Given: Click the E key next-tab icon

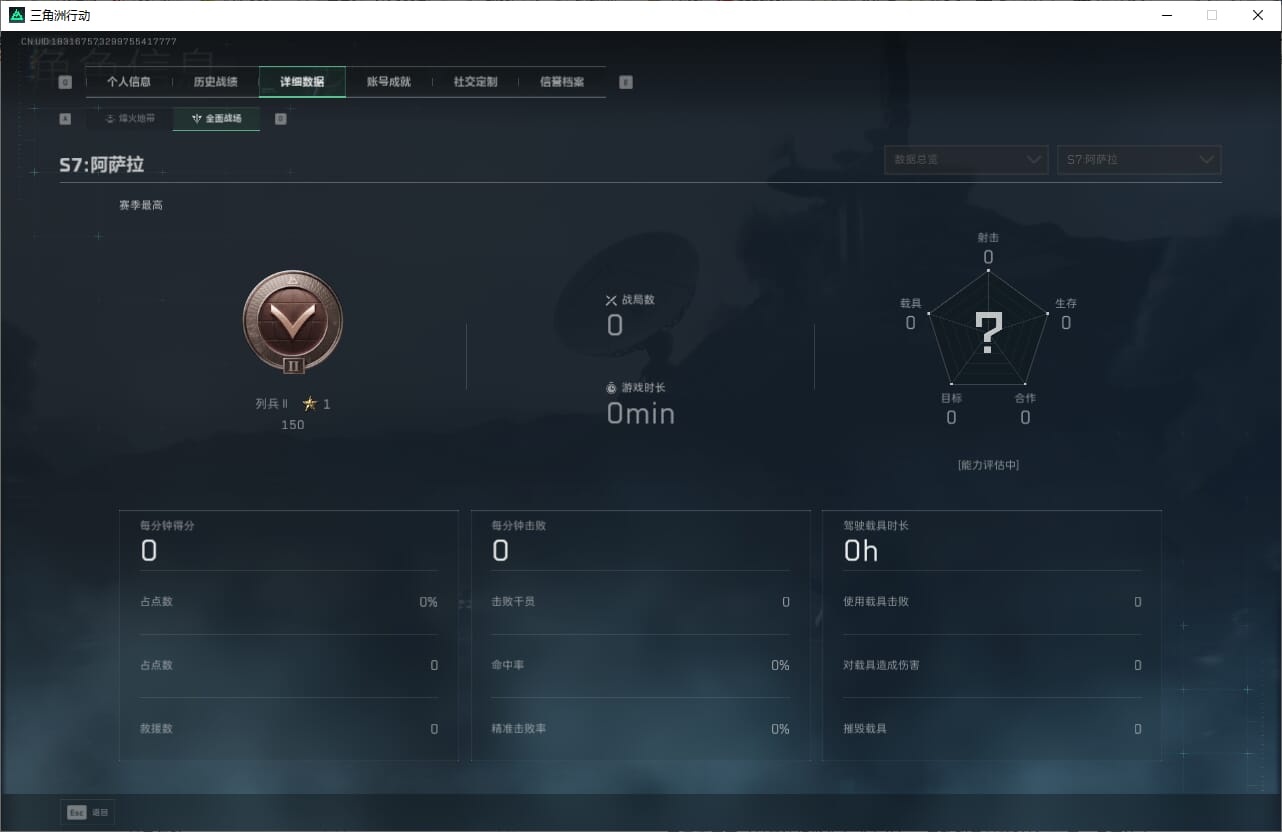Looking at the screenshot, I should click(x=626, y=83).
